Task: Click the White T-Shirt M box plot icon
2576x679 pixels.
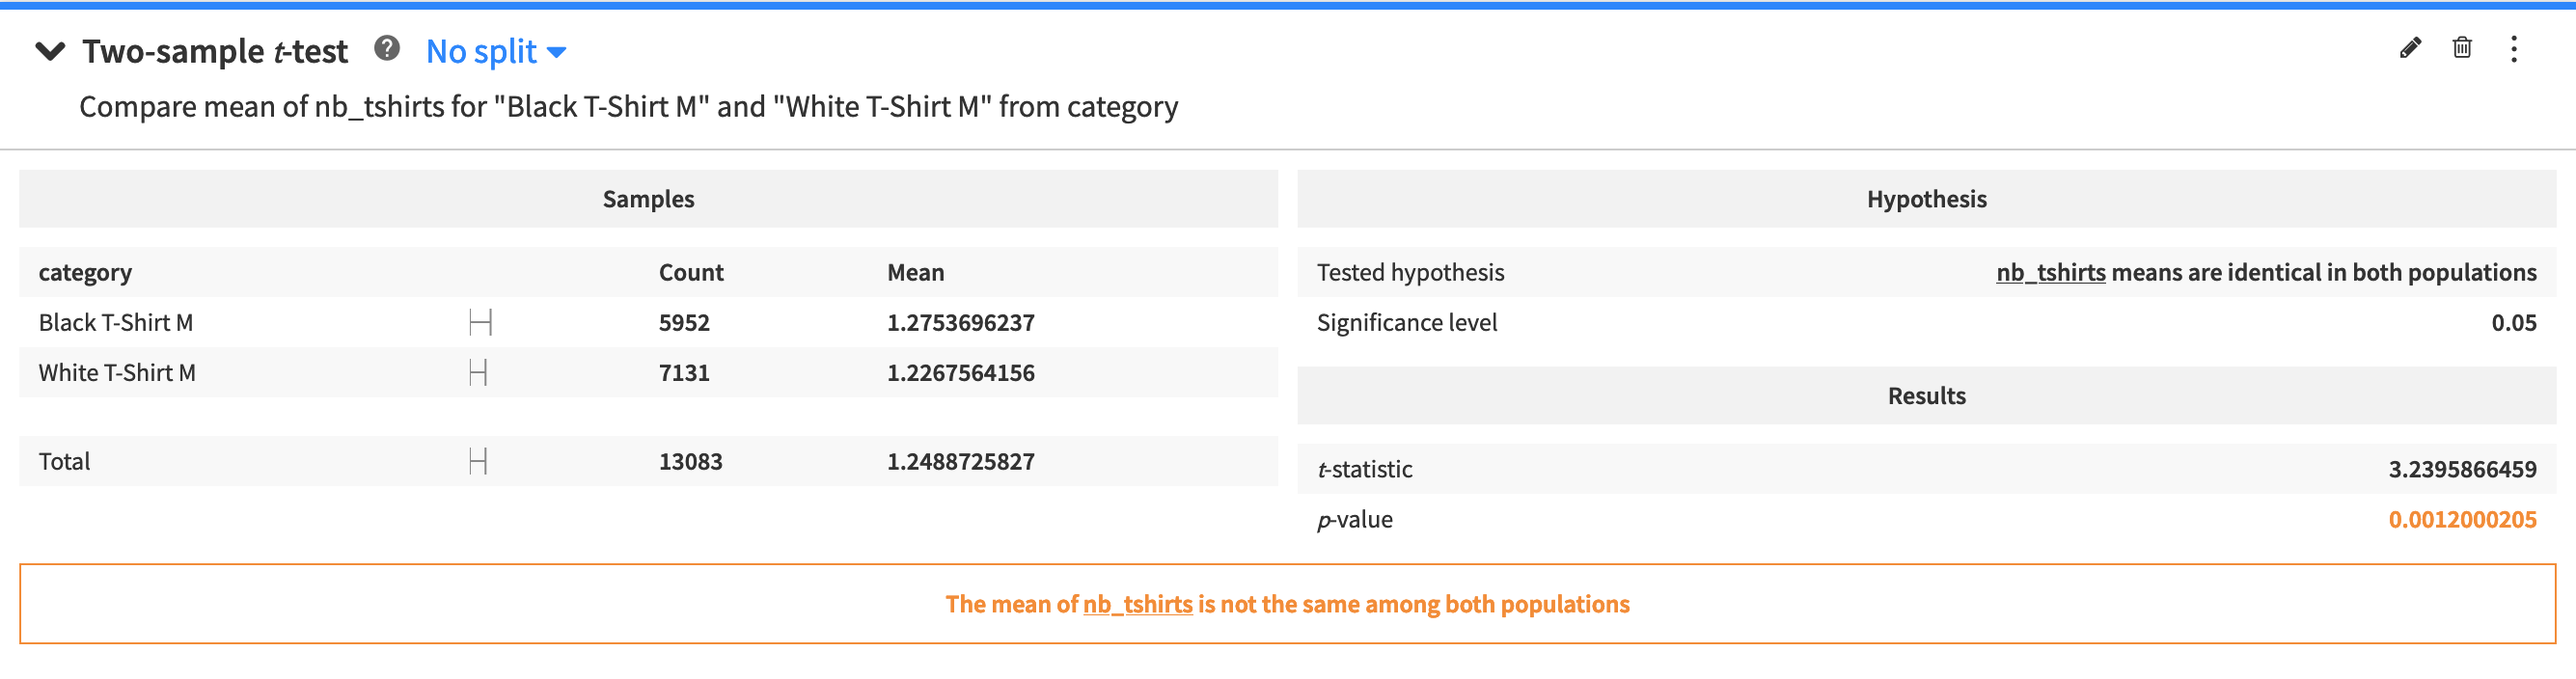Action: point(478,373)
